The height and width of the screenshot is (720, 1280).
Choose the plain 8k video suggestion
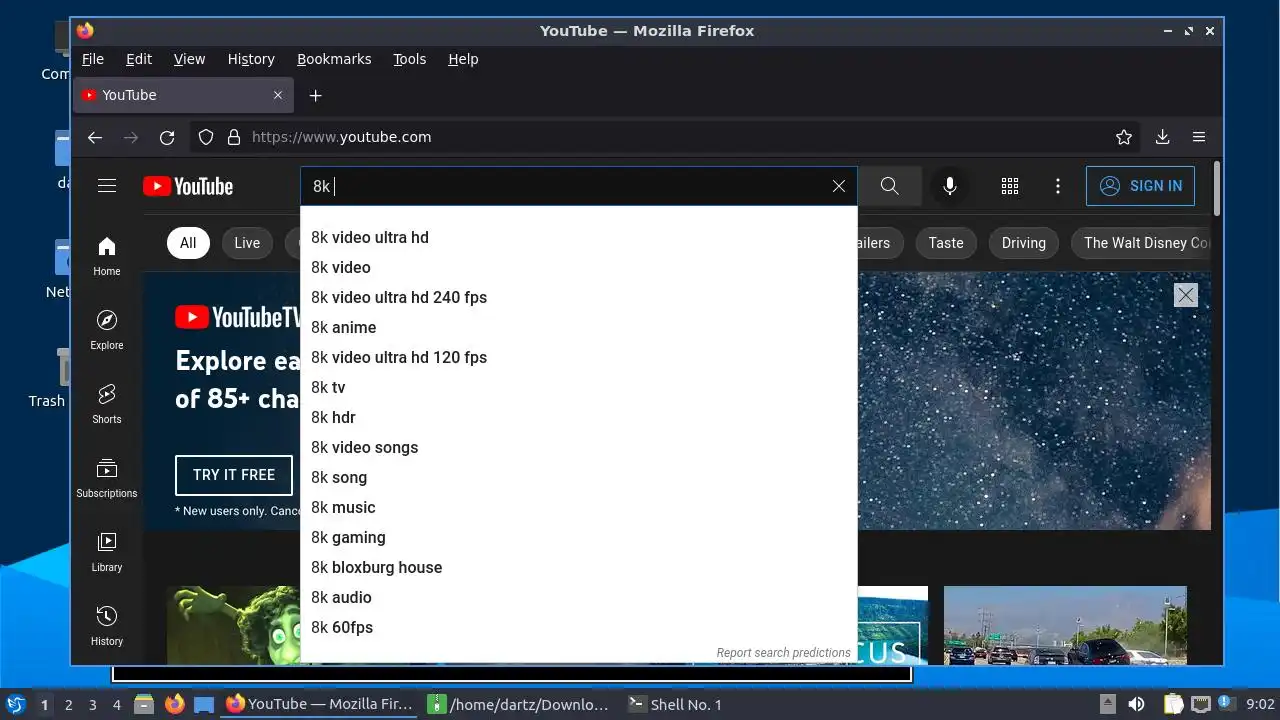tap(579, 267)
